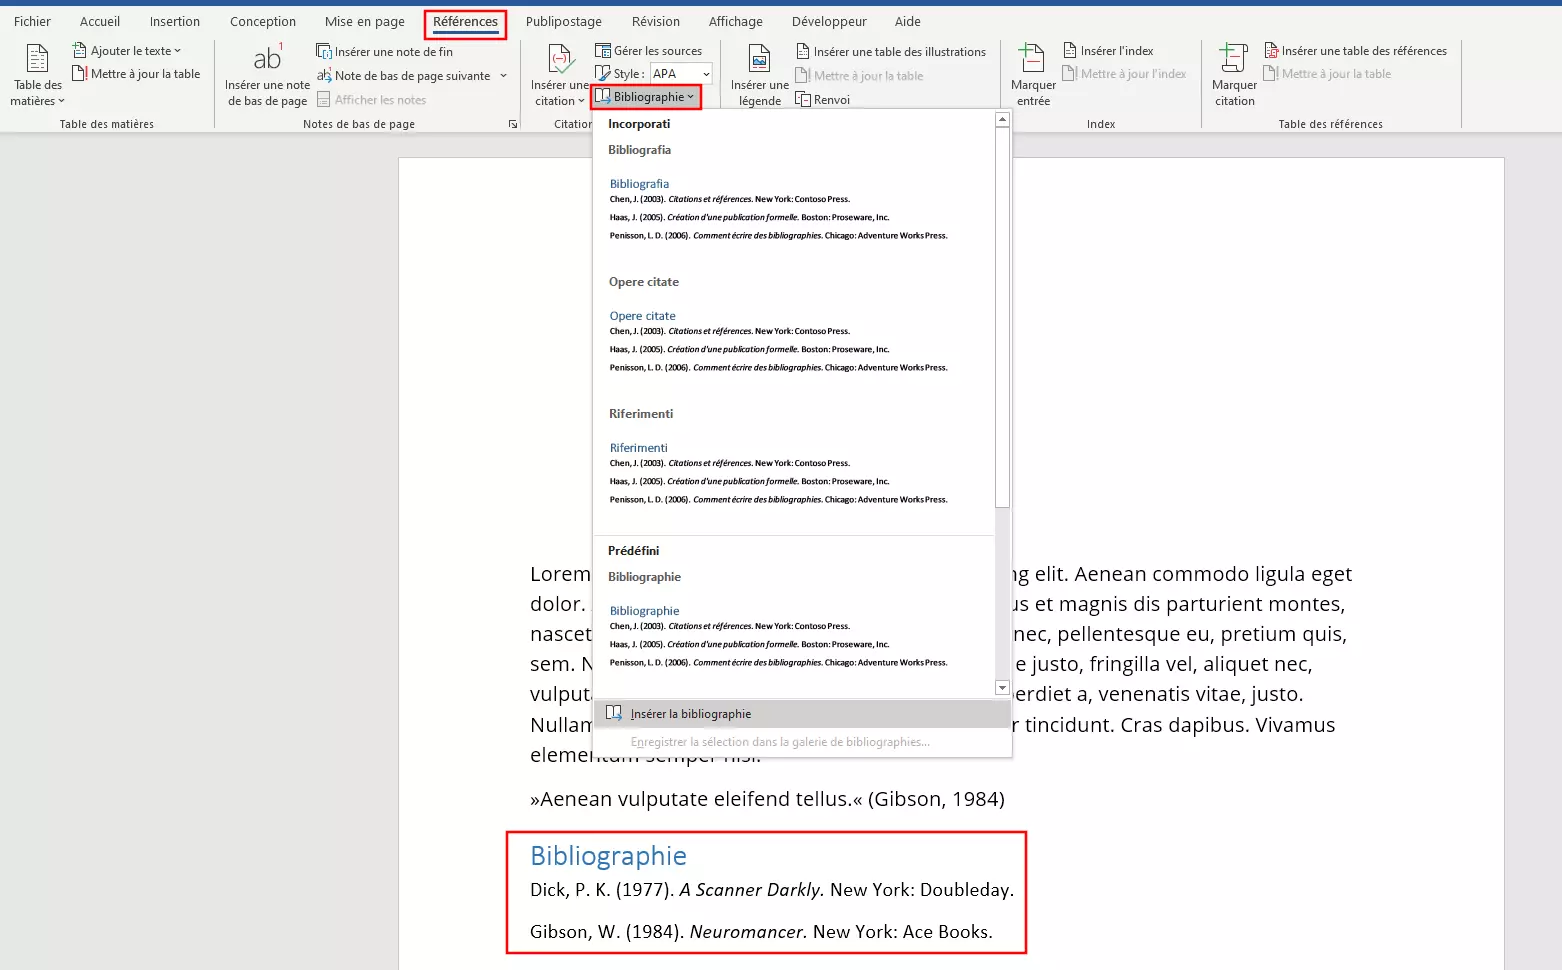Image resolution: width=1562 pixels, height=970 pixels.
Task: Click Mettre à jour la table in Table des références
Action: pos(1327,74)
